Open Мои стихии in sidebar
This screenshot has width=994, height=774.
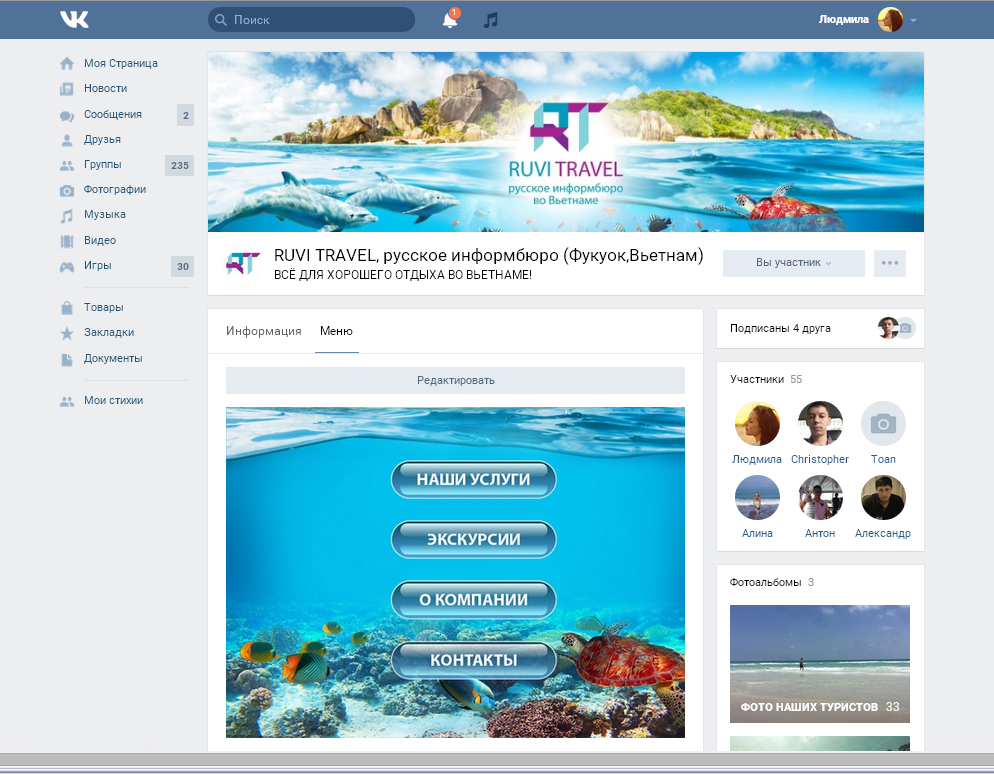coord(113,401)
